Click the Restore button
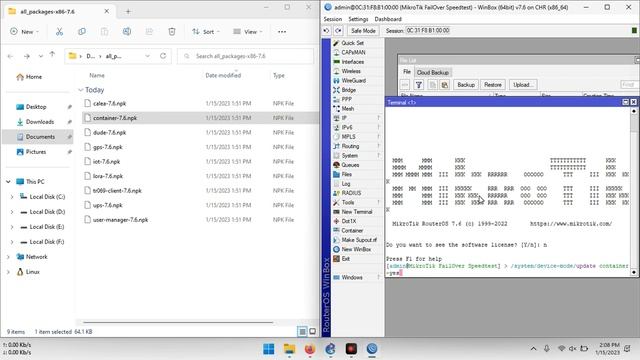Image resolution: width=640 pixels, height=360 pixels. pos(493,85)
